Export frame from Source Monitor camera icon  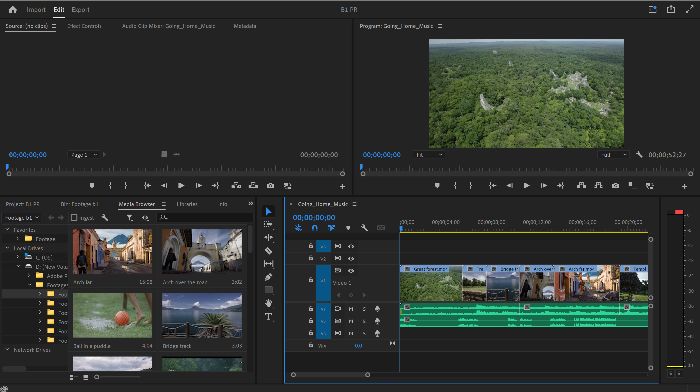tap(270, 185)
